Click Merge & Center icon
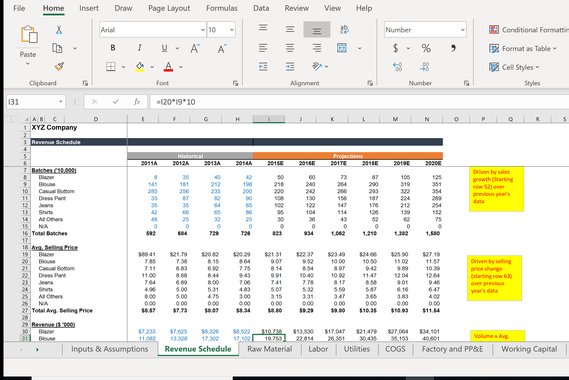 [x=342, y=48]
